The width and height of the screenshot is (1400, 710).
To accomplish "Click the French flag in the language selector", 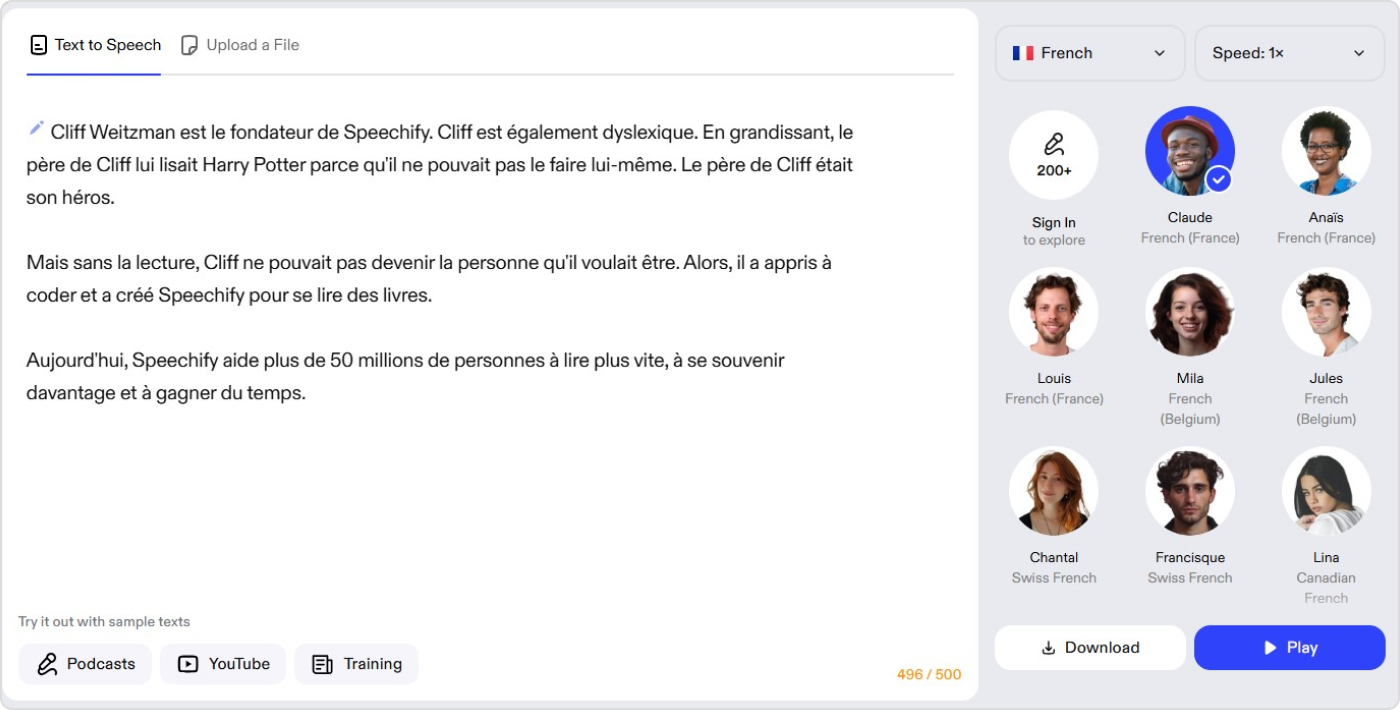I will pyautogui.click(x=1022, y=53).
